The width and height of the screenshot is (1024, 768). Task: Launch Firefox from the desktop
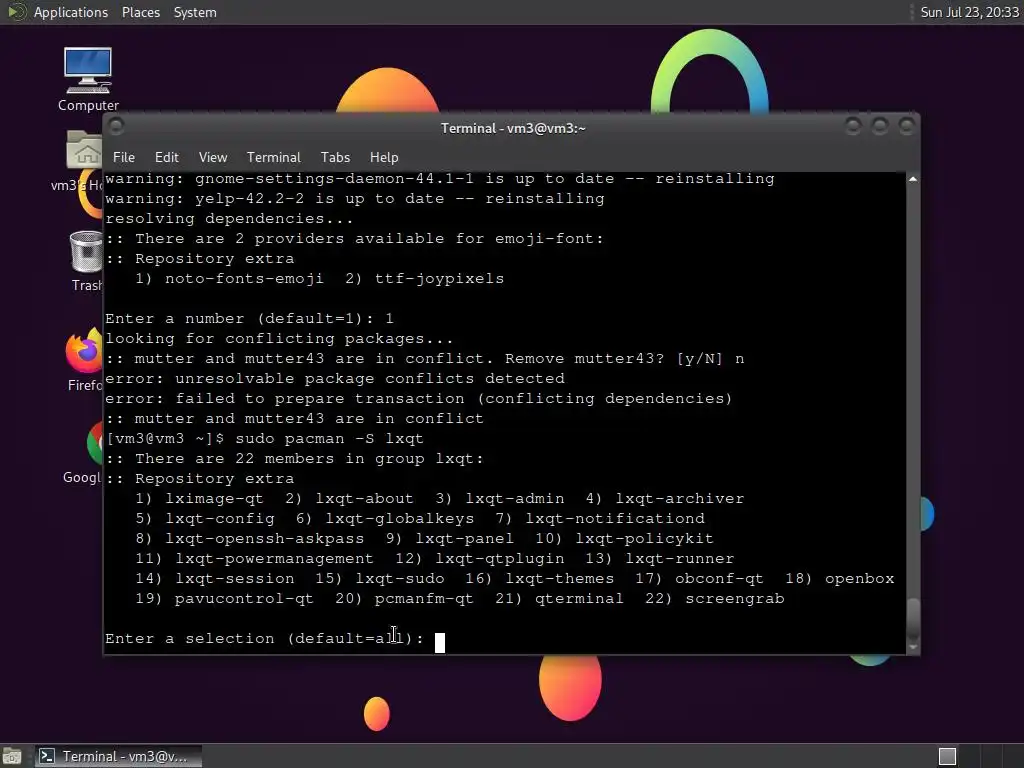click(x=84, y=359)
